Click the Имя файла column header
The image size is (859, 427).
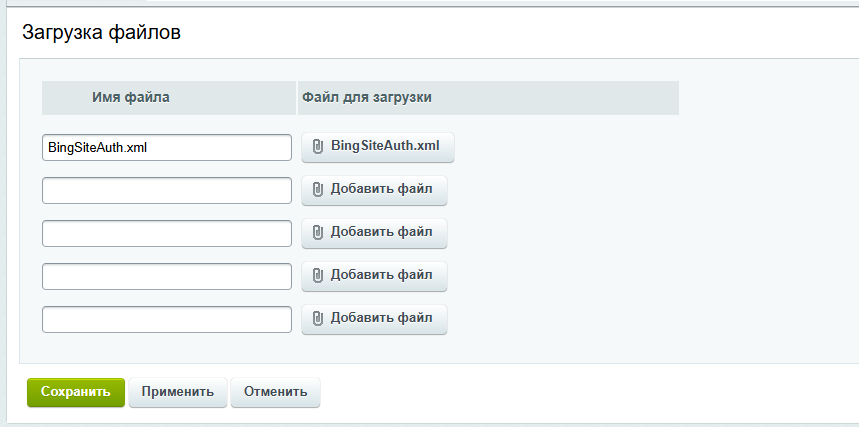coord(130,97)
